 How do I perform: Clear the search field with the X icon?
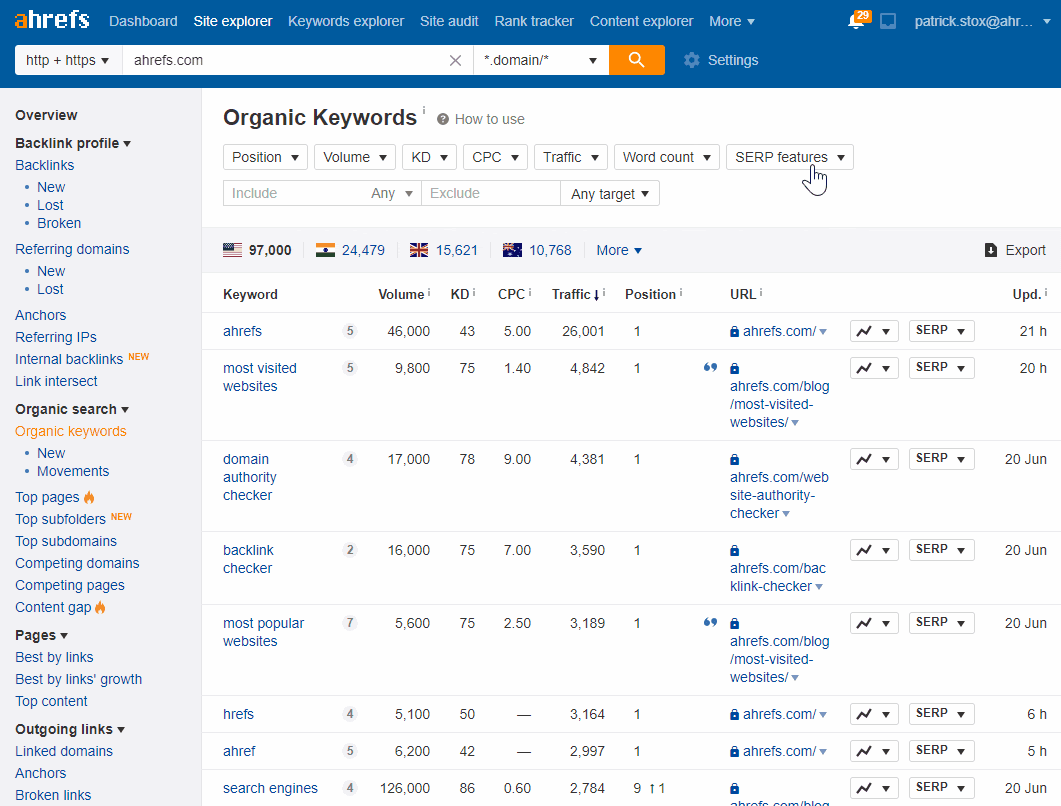tap(455, 60)
